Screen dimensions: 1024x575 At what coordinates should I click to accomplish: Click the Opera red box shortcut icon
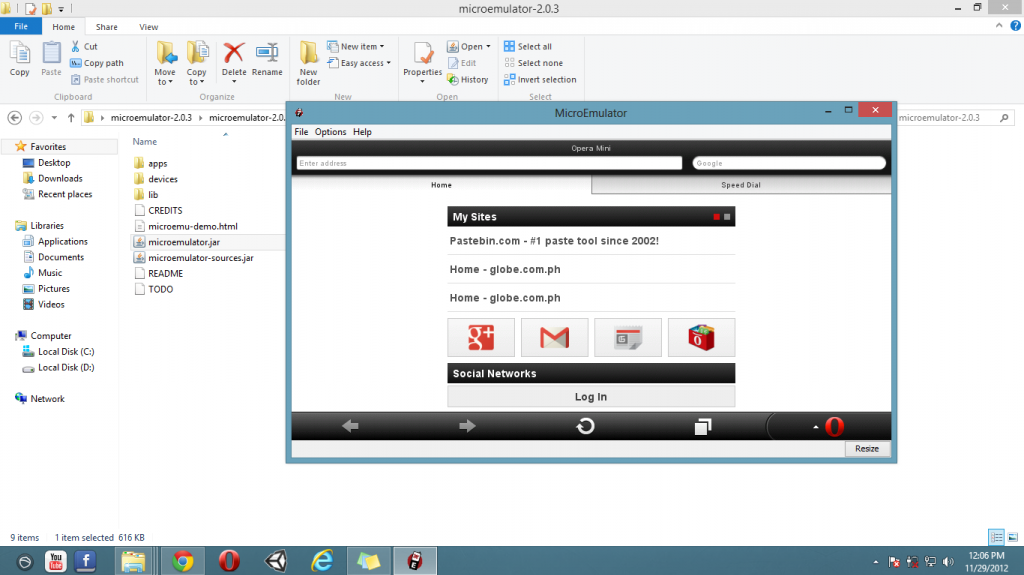(701, 338)
